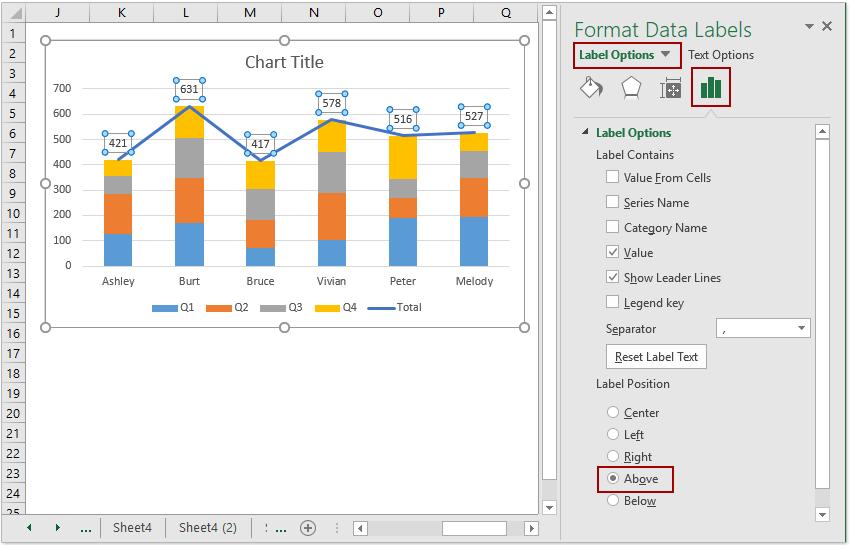This screenshot has width=850, height=545.
Task: Click the Reset Label Text button
Action: point(656,357)
